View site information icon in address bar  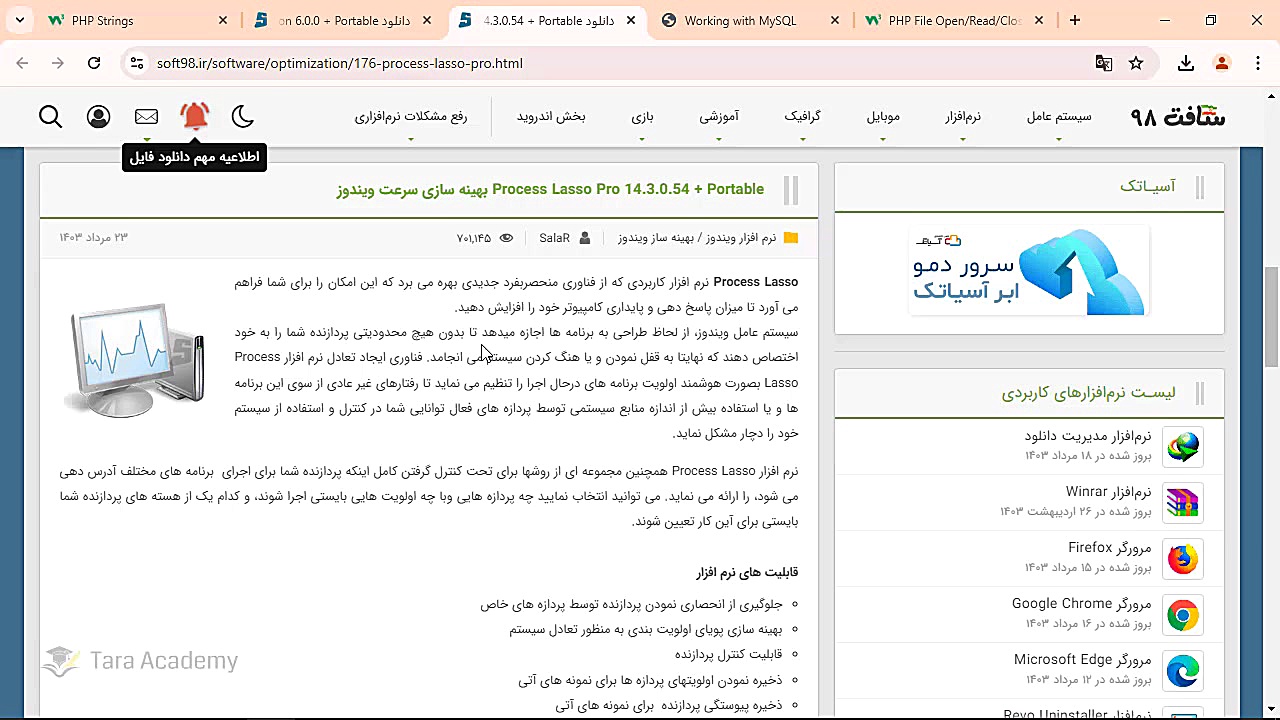(x=137, y=63)
